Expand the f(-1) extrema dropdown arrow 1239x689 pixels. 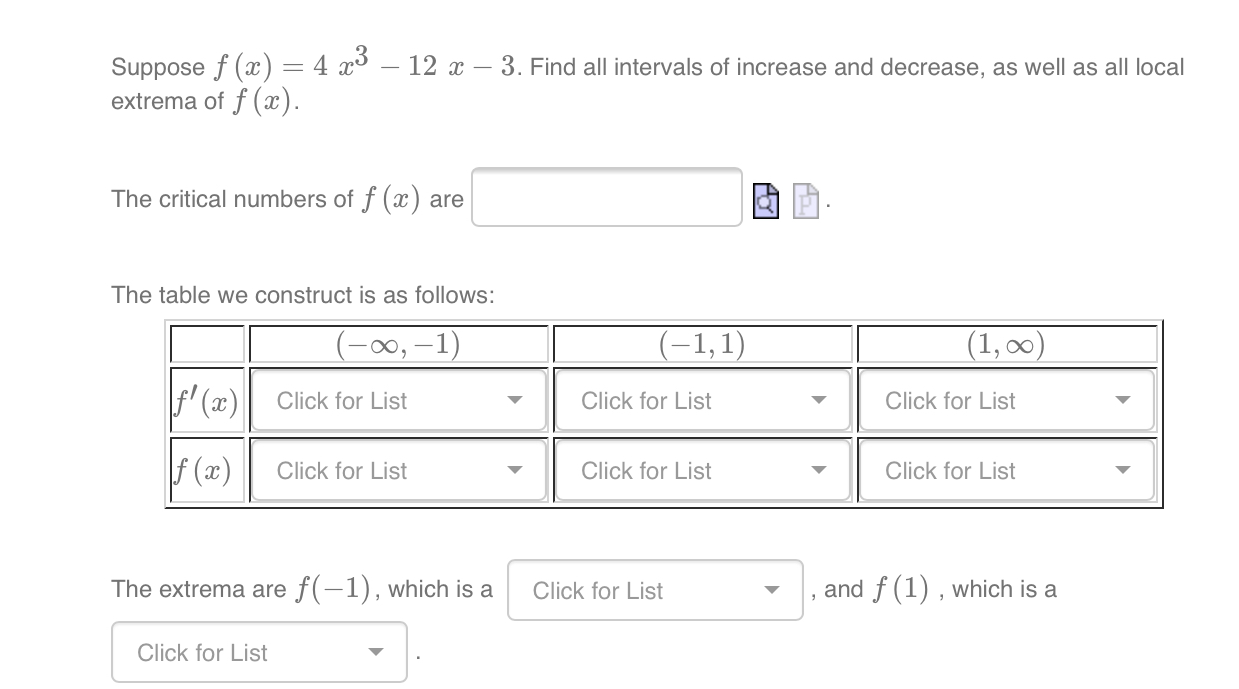[x=771, y=590]
